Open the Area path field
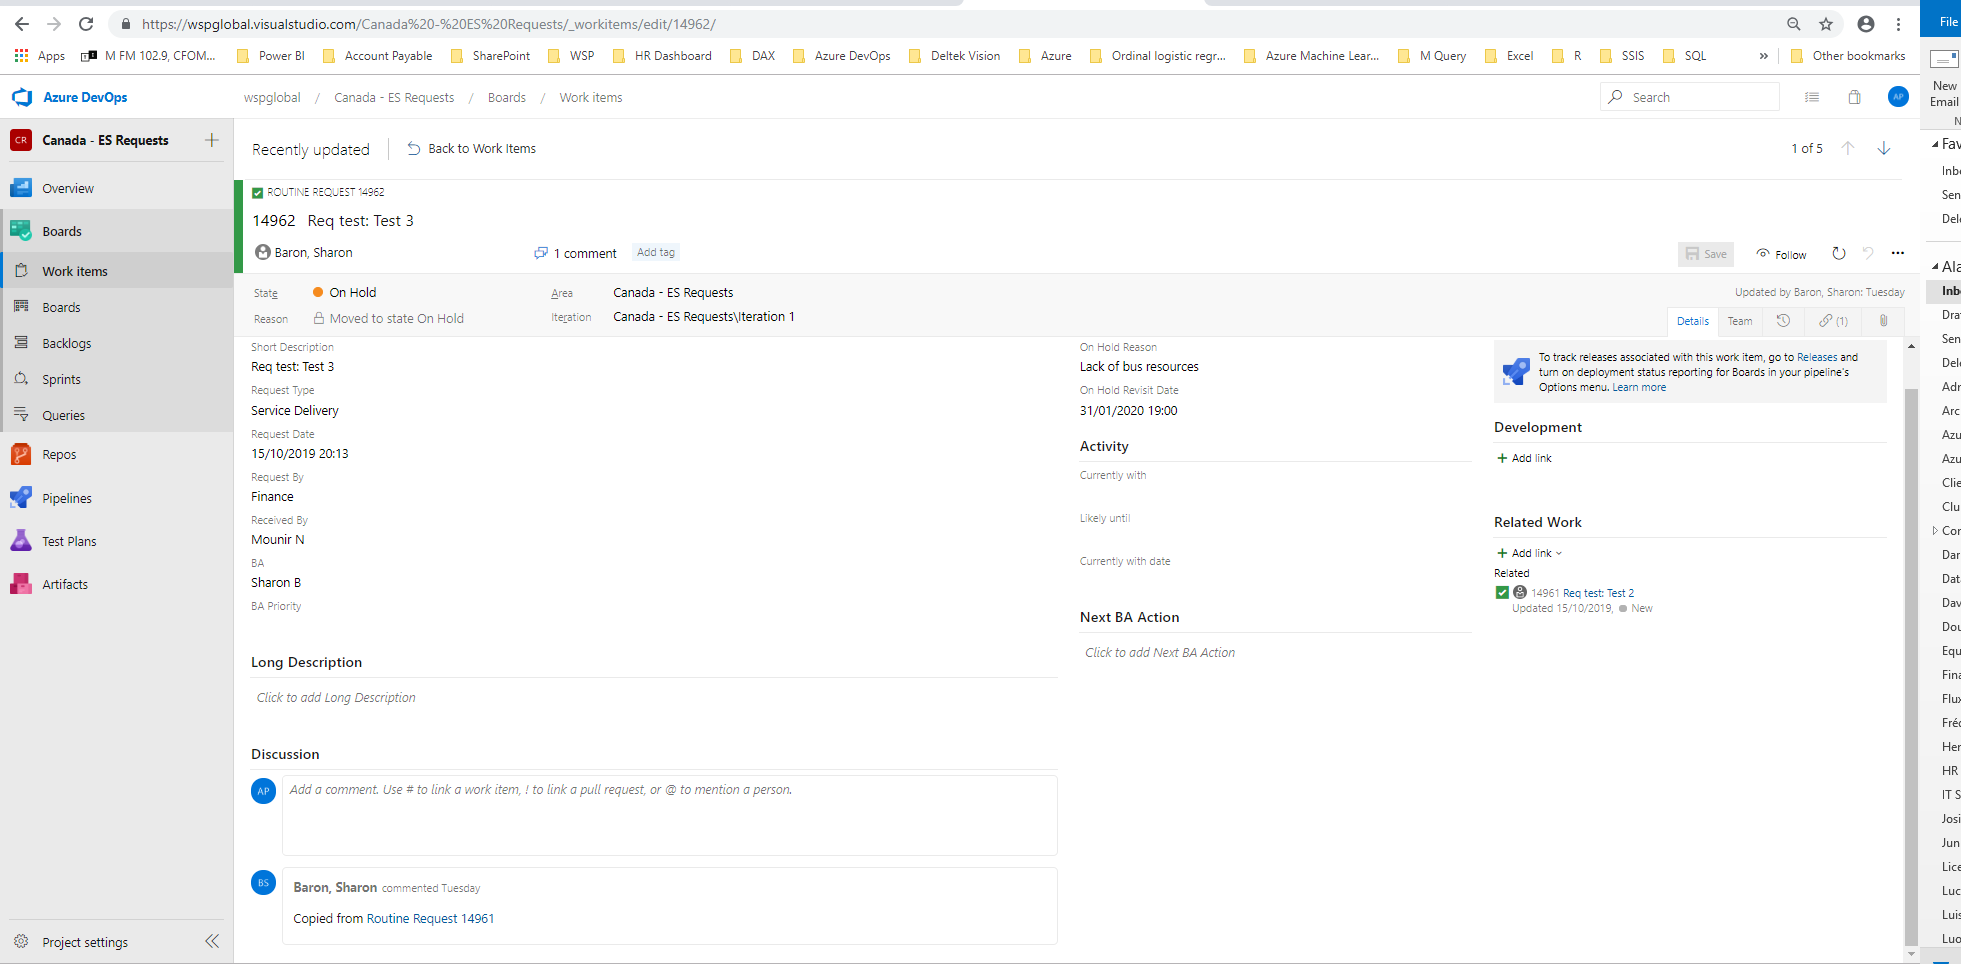Viewport: 1961px width, 964px height. (673, 292)
